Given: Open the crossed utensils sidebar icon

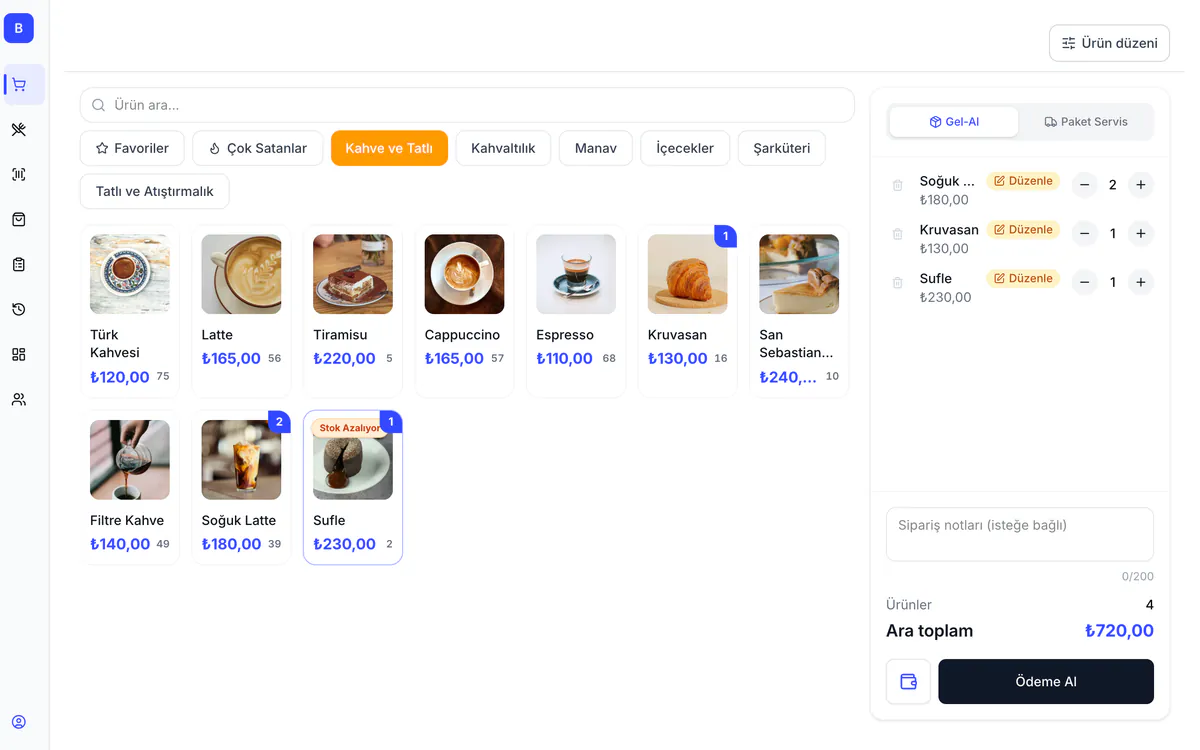Looking at the screenshot, I should point(19,130).
